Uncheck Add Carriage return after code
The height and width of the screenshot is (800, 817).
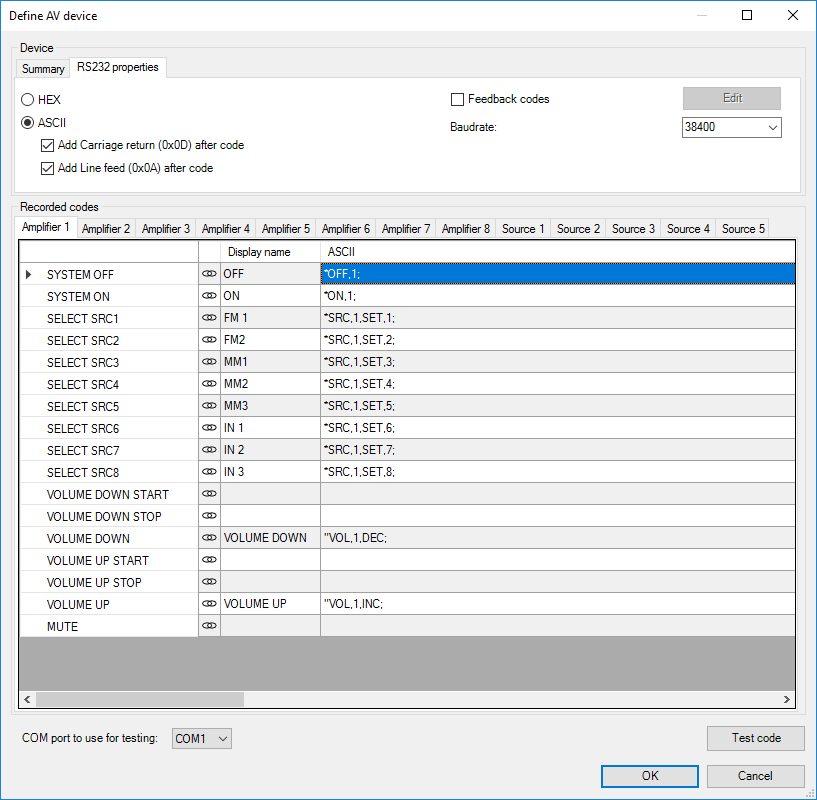pos(48,145)
